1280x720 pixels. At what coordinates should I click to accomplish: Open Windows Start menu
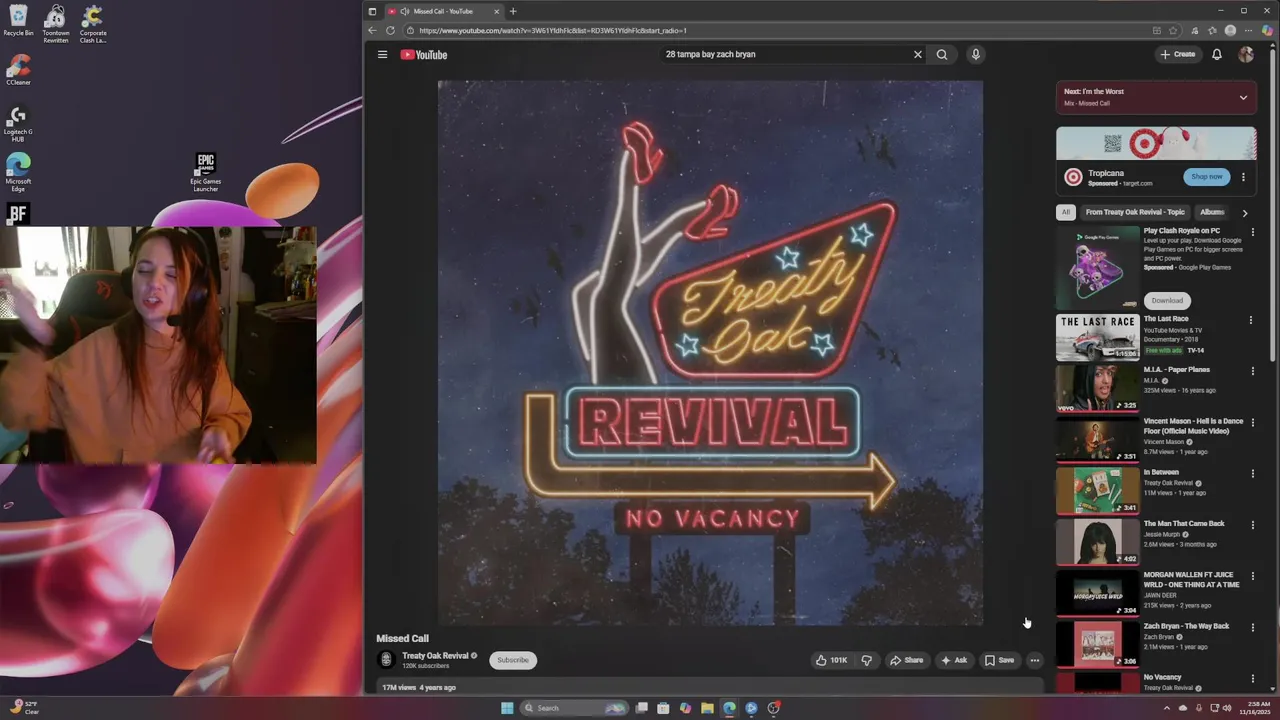pyautogui.click(x=507, y=708)
